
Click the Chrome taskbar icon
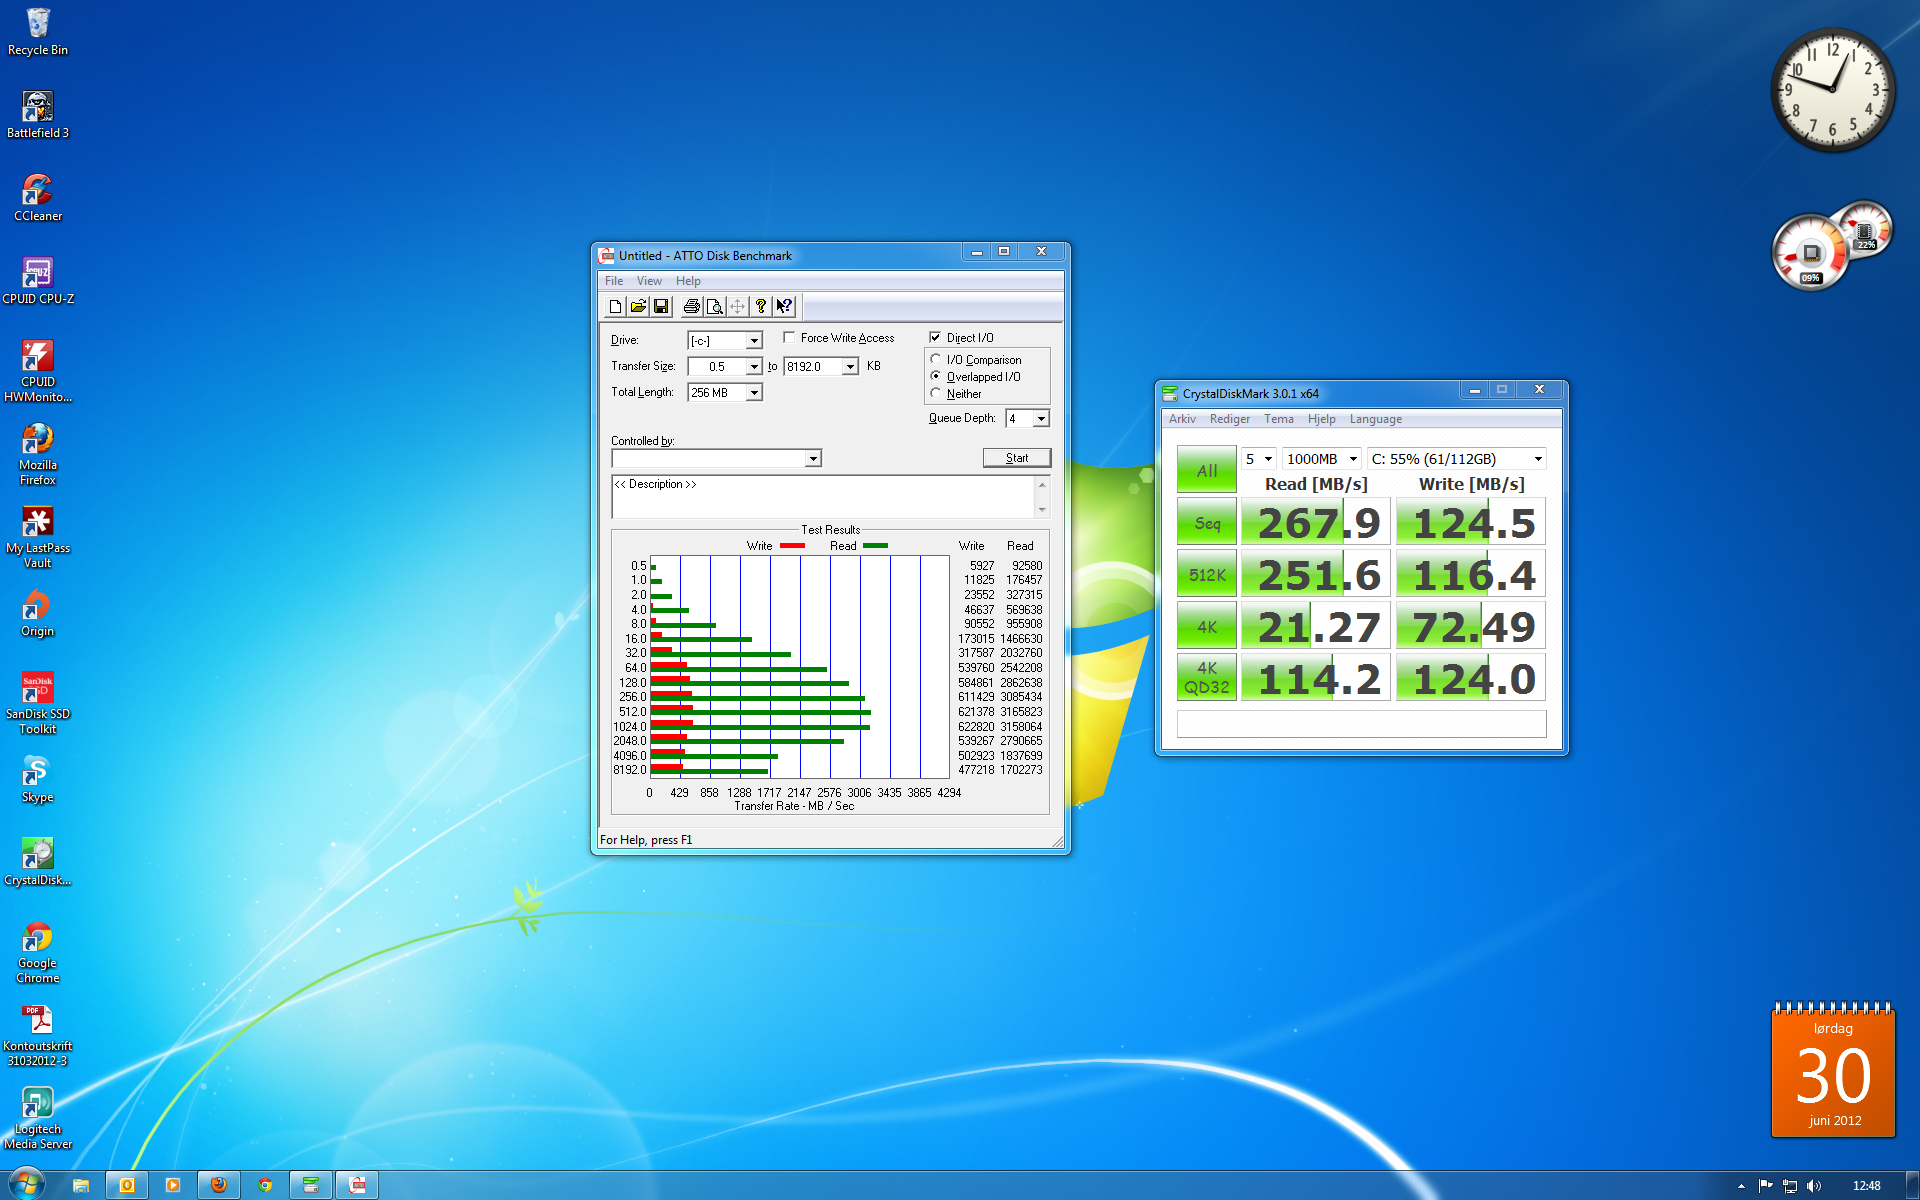265,1185
